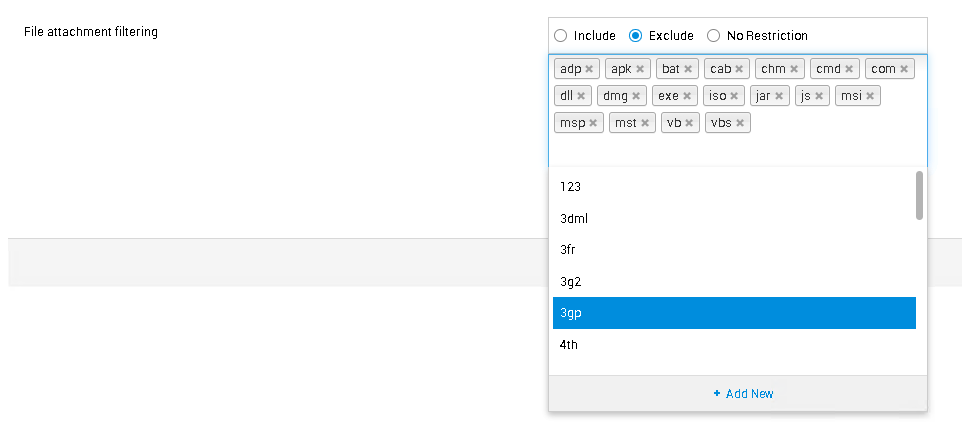Remove the apk extension tag
Screen dimensions: 962x438
pyautogui.click(x=640, y=69)
